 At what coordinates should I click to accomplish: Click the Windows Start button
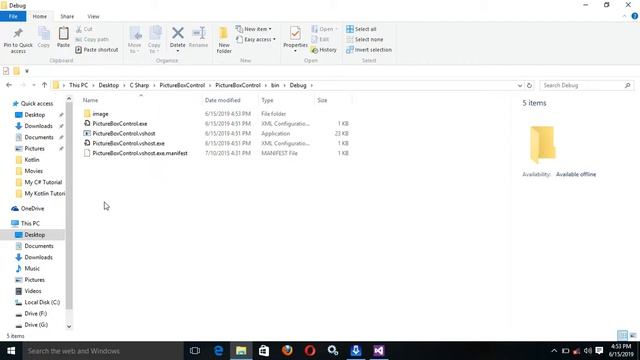pos(11,351)
